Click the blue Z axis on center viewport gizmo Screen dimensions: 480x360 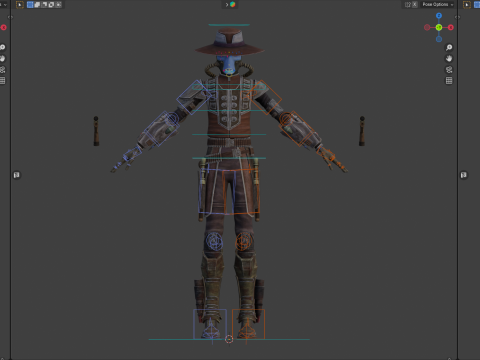[439, 16]
